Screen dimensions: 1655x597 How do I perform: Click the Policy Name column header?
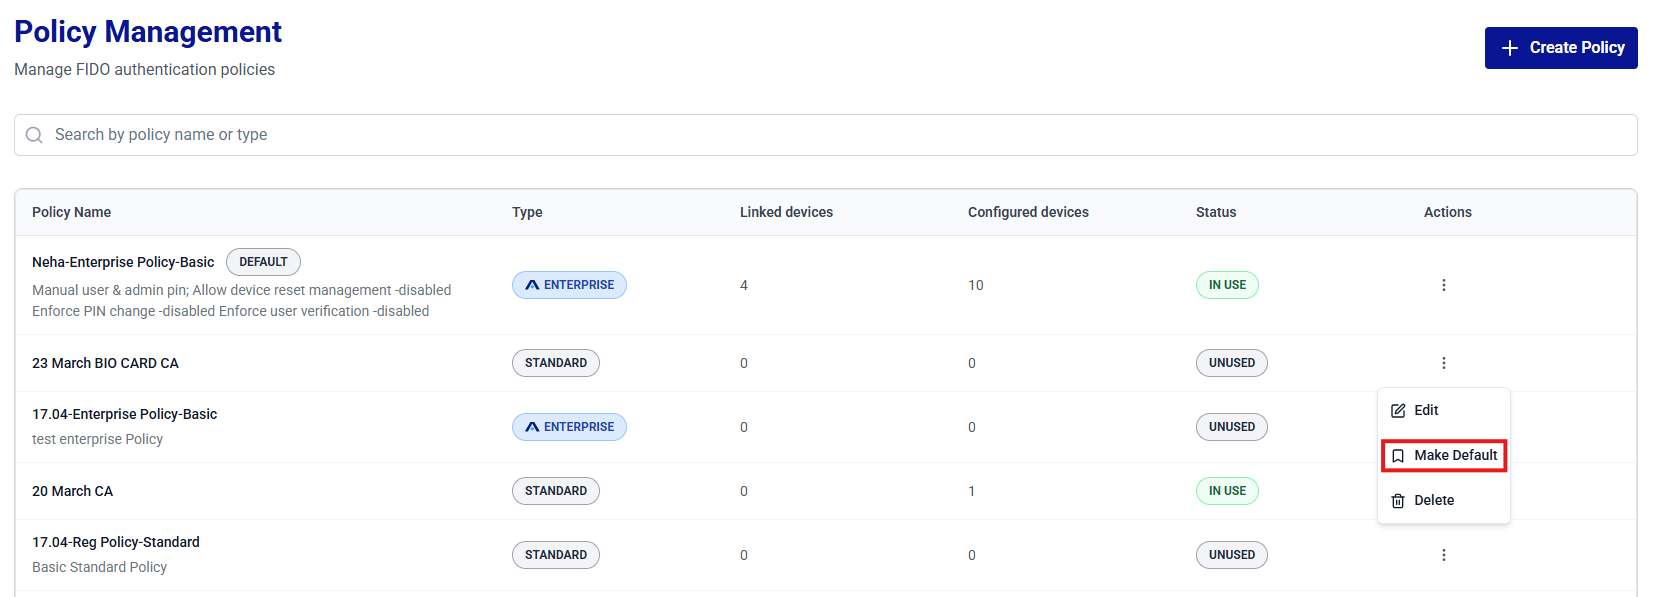click(x=71, y=212)
